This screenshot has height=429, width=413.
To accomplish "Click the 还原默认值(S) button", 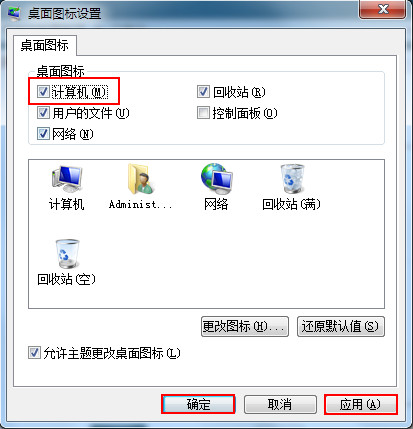I will (341, 326).
